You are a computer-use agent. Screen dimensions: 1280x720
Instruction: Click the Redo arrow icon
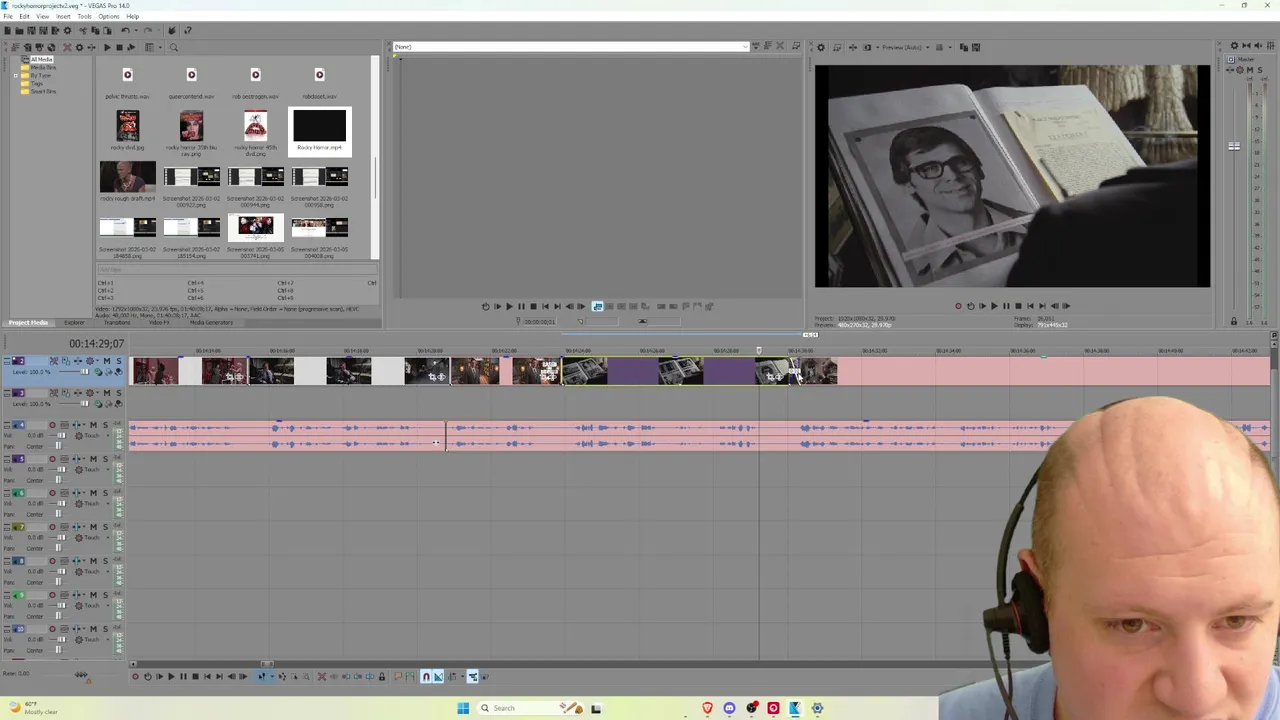[x=148, y=30]
